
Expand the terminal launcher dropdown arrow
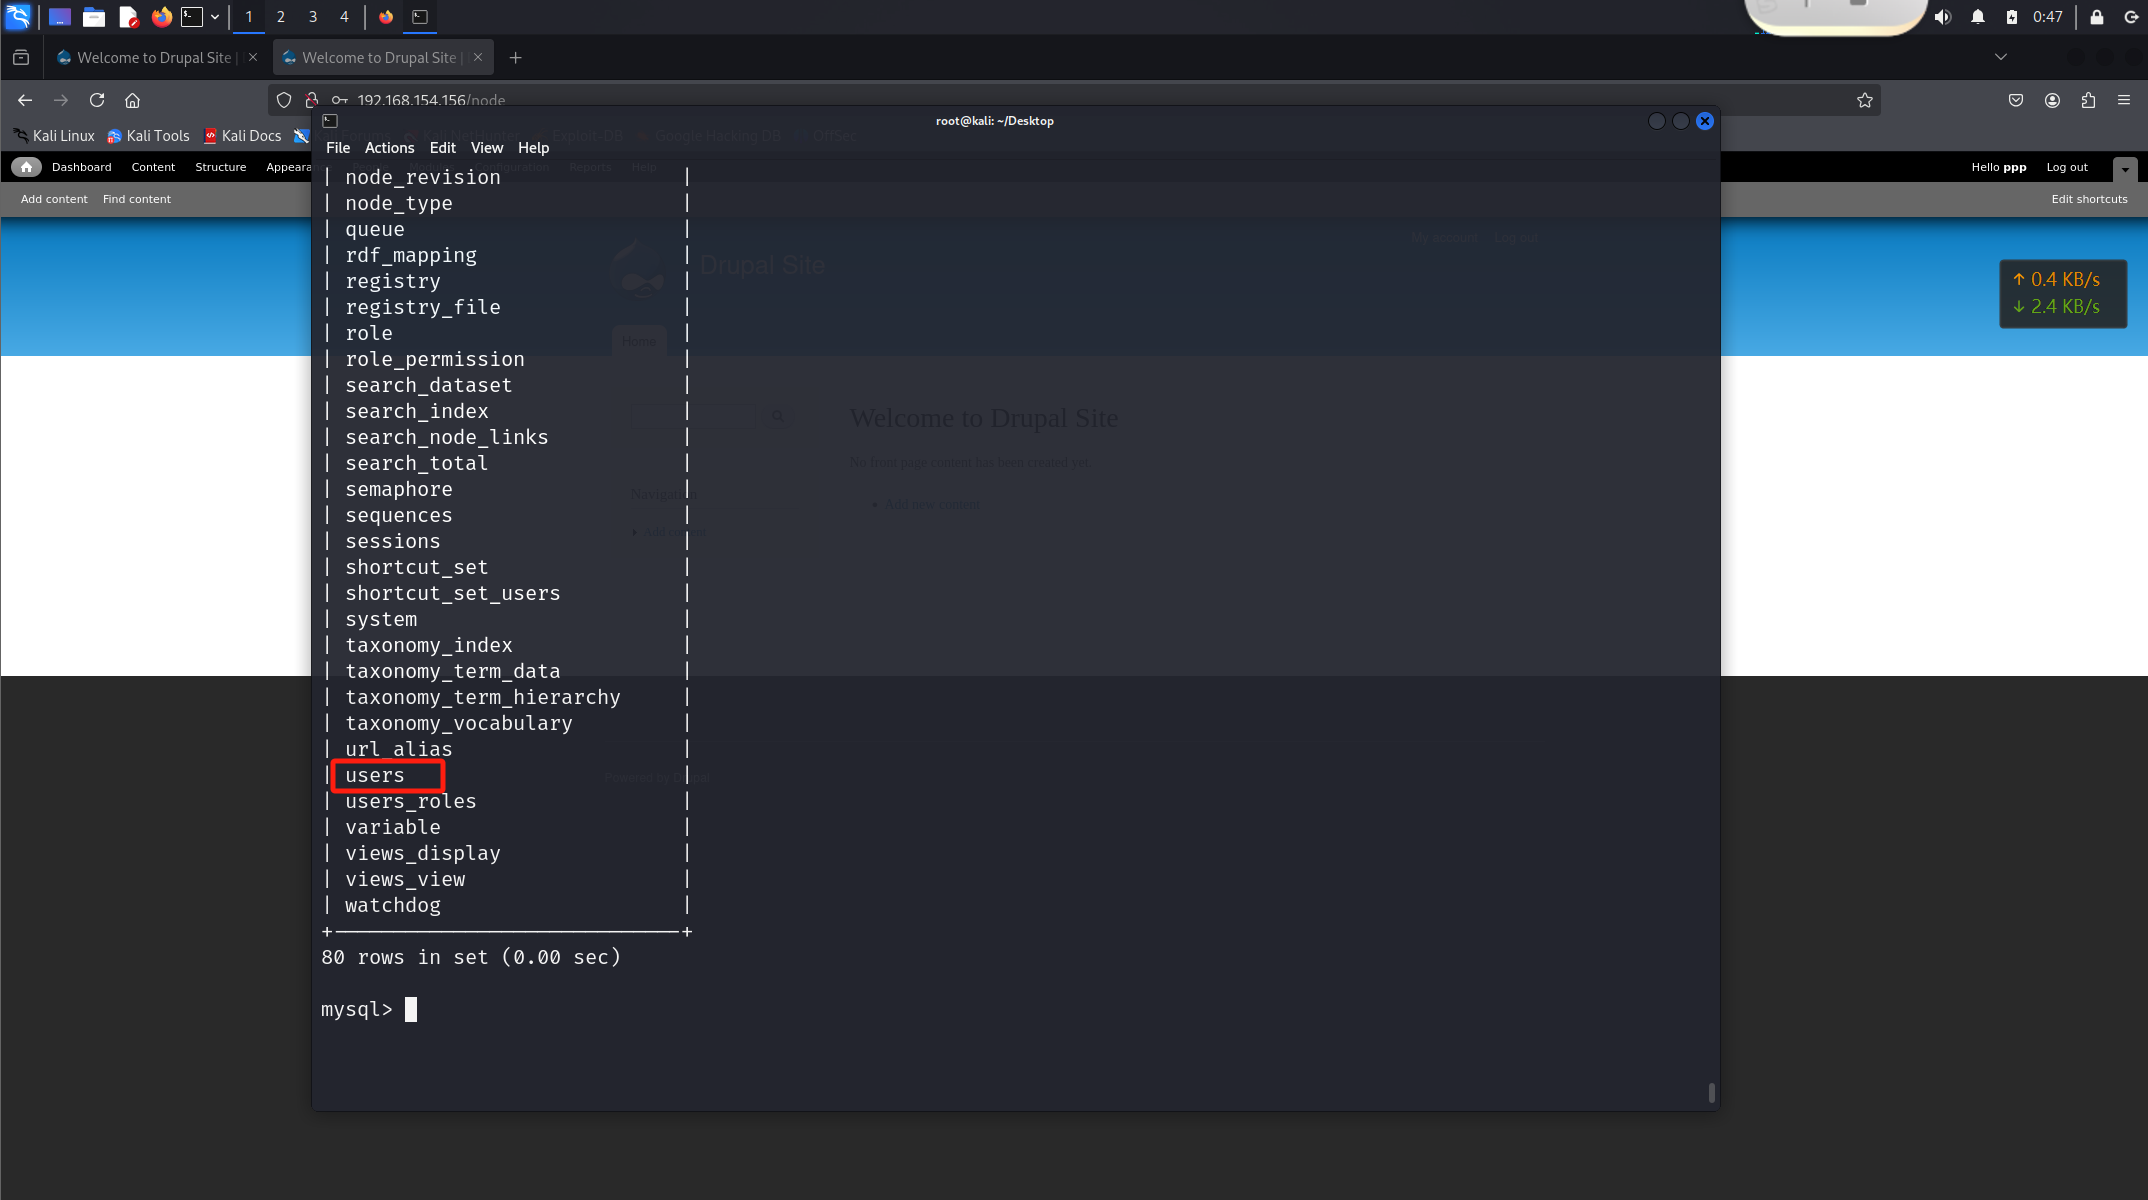pos(215,17)
